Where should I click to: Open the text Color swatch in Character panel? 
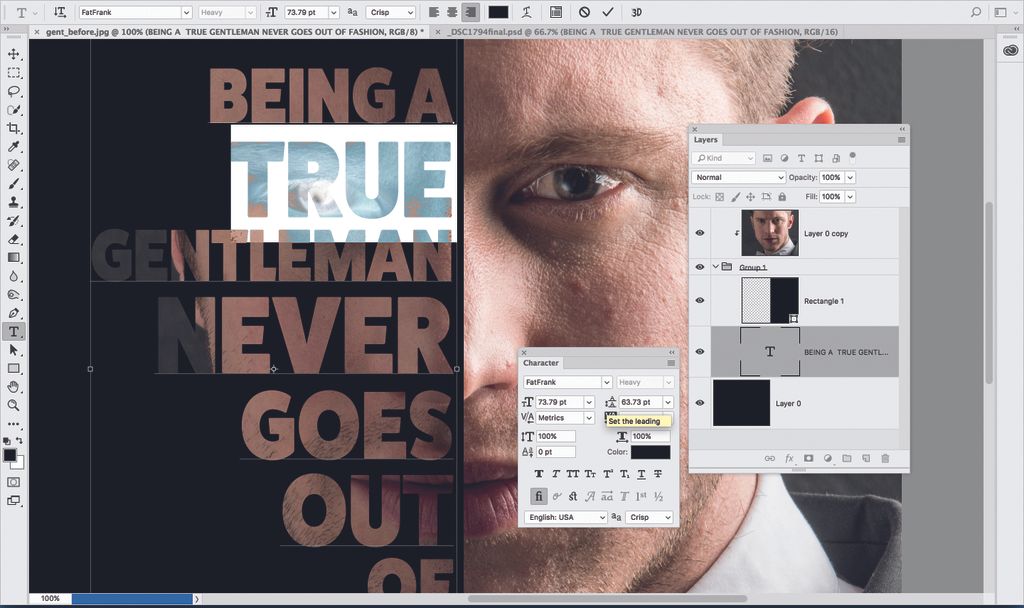point(651,451)
